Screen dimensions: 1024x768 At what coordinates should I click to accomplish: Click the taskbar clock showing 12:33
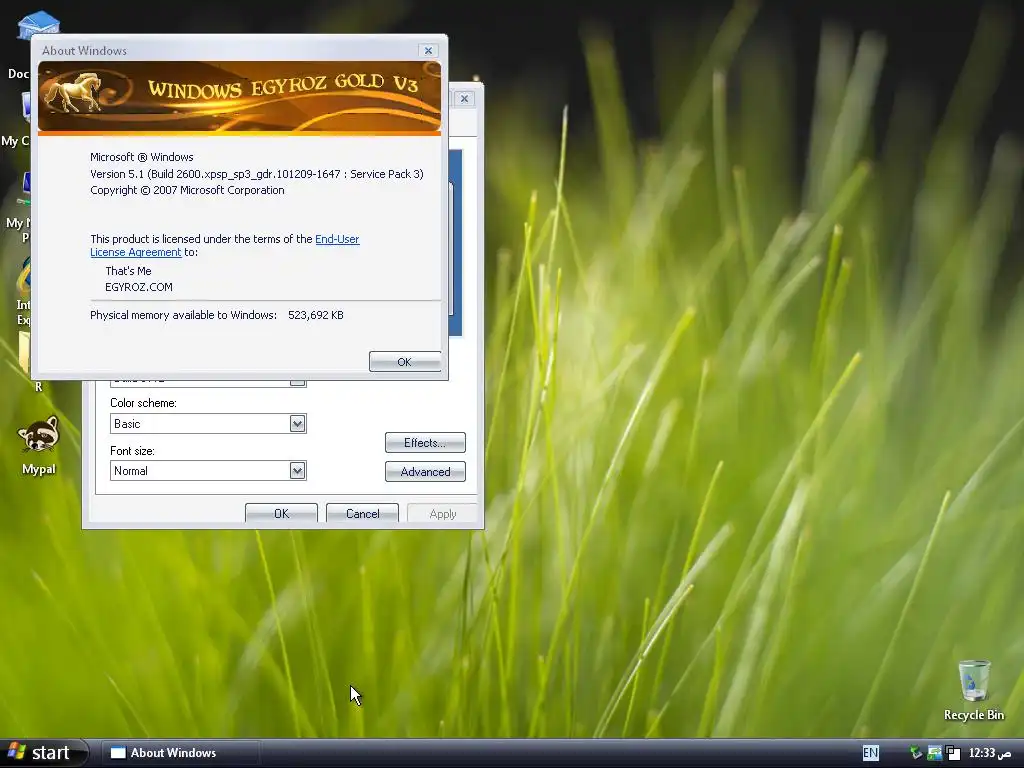click(989, 753)
